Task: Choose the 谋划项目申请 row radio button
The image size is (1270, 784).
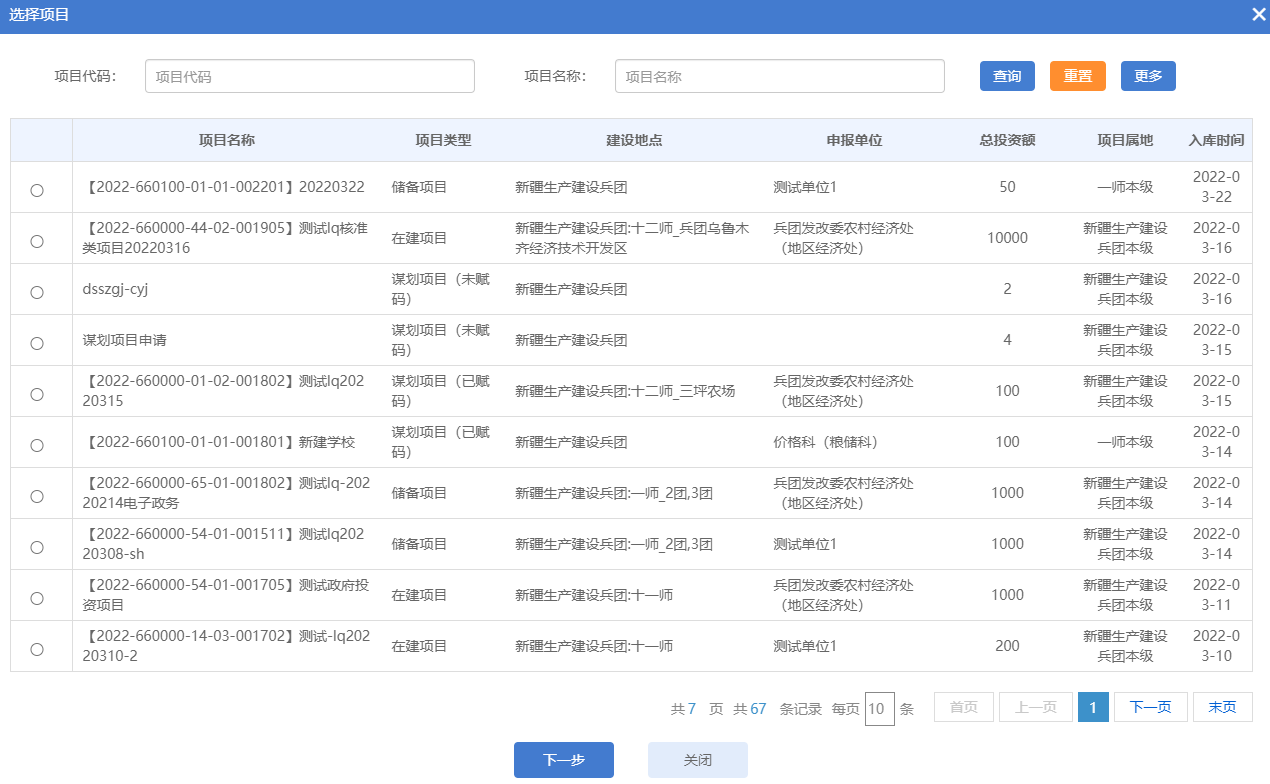Action: click(x=37, y=343)
